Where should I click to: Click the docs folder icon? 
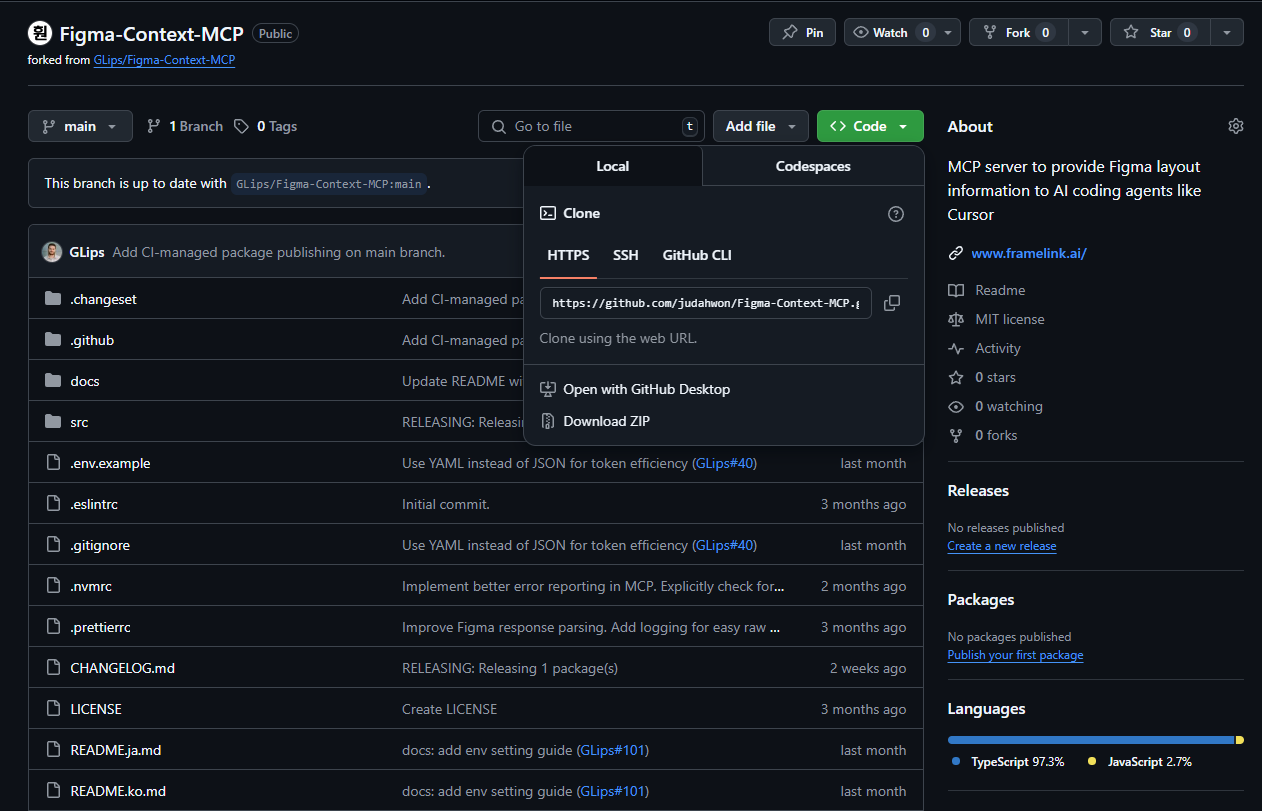pos(53,381)
